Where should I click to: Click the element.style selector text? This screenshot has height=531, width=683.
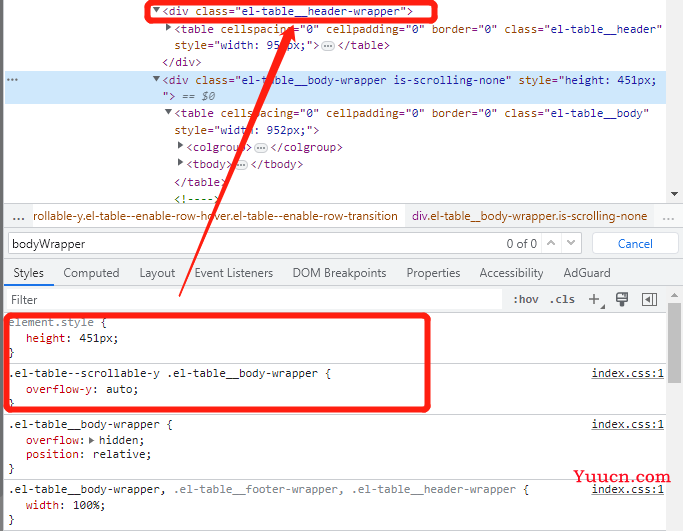pos(51,322)
